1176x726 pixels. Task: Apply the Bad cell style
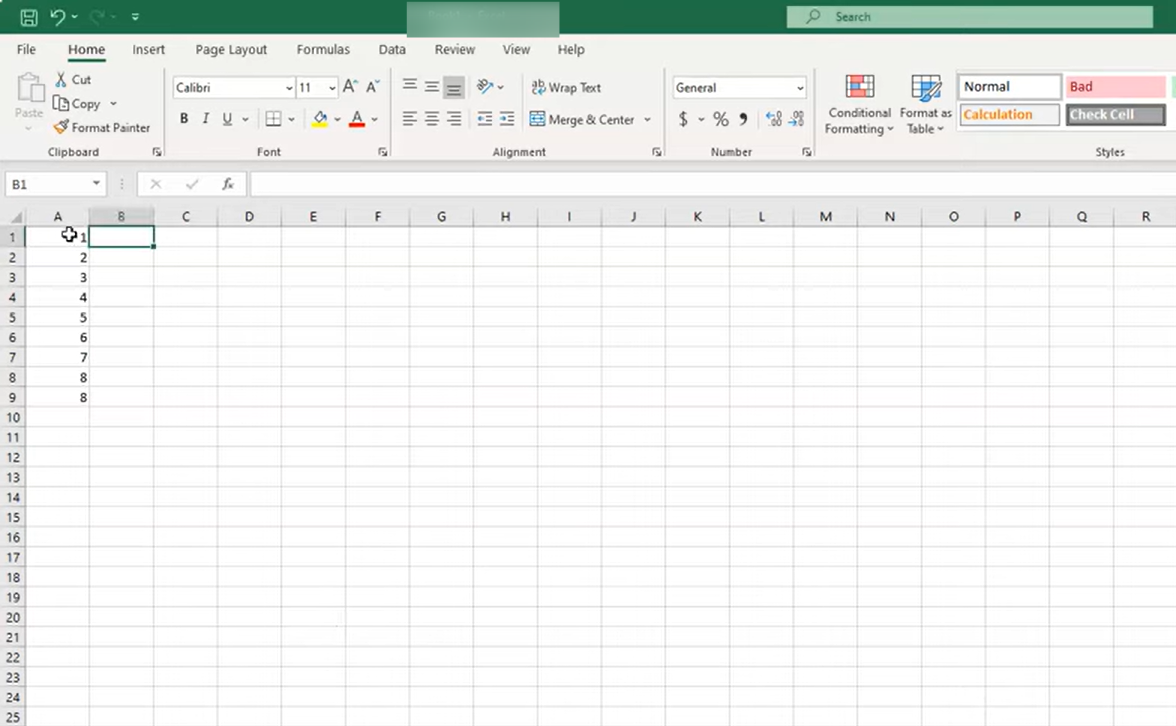point(1114,87)
